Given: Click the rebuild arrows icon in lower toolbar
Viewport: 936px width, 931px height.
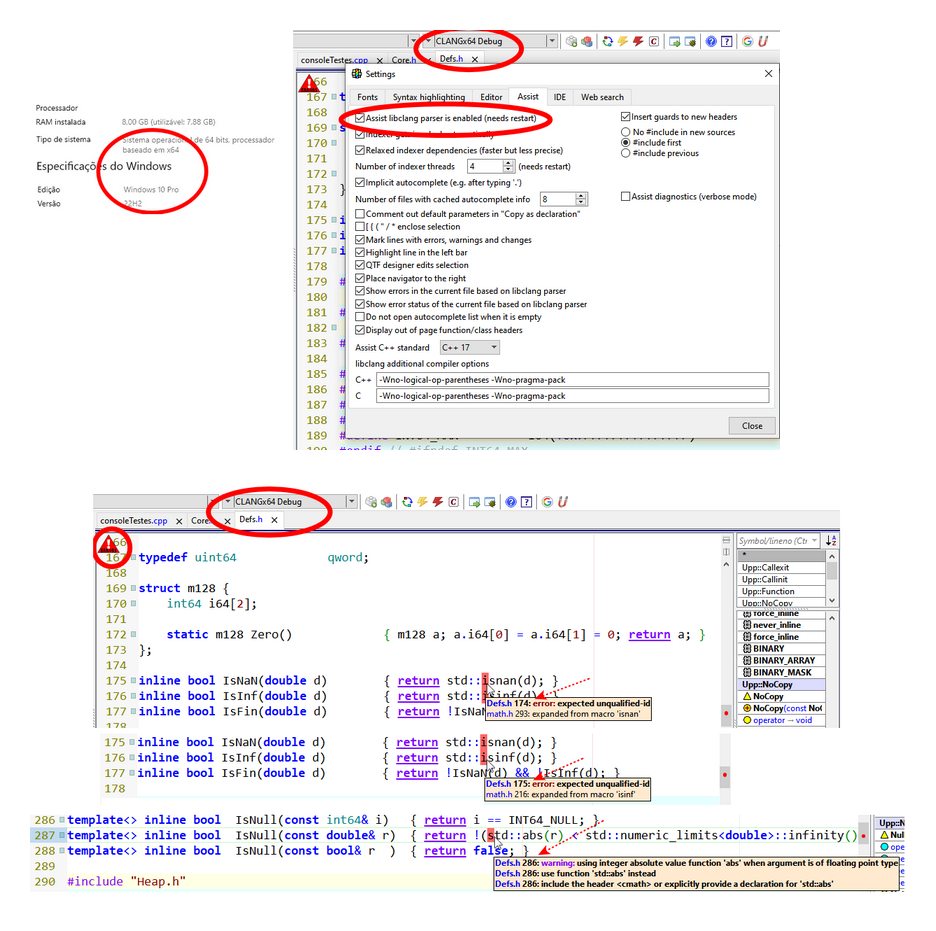Looking at the screenshot, I should 407,502.
